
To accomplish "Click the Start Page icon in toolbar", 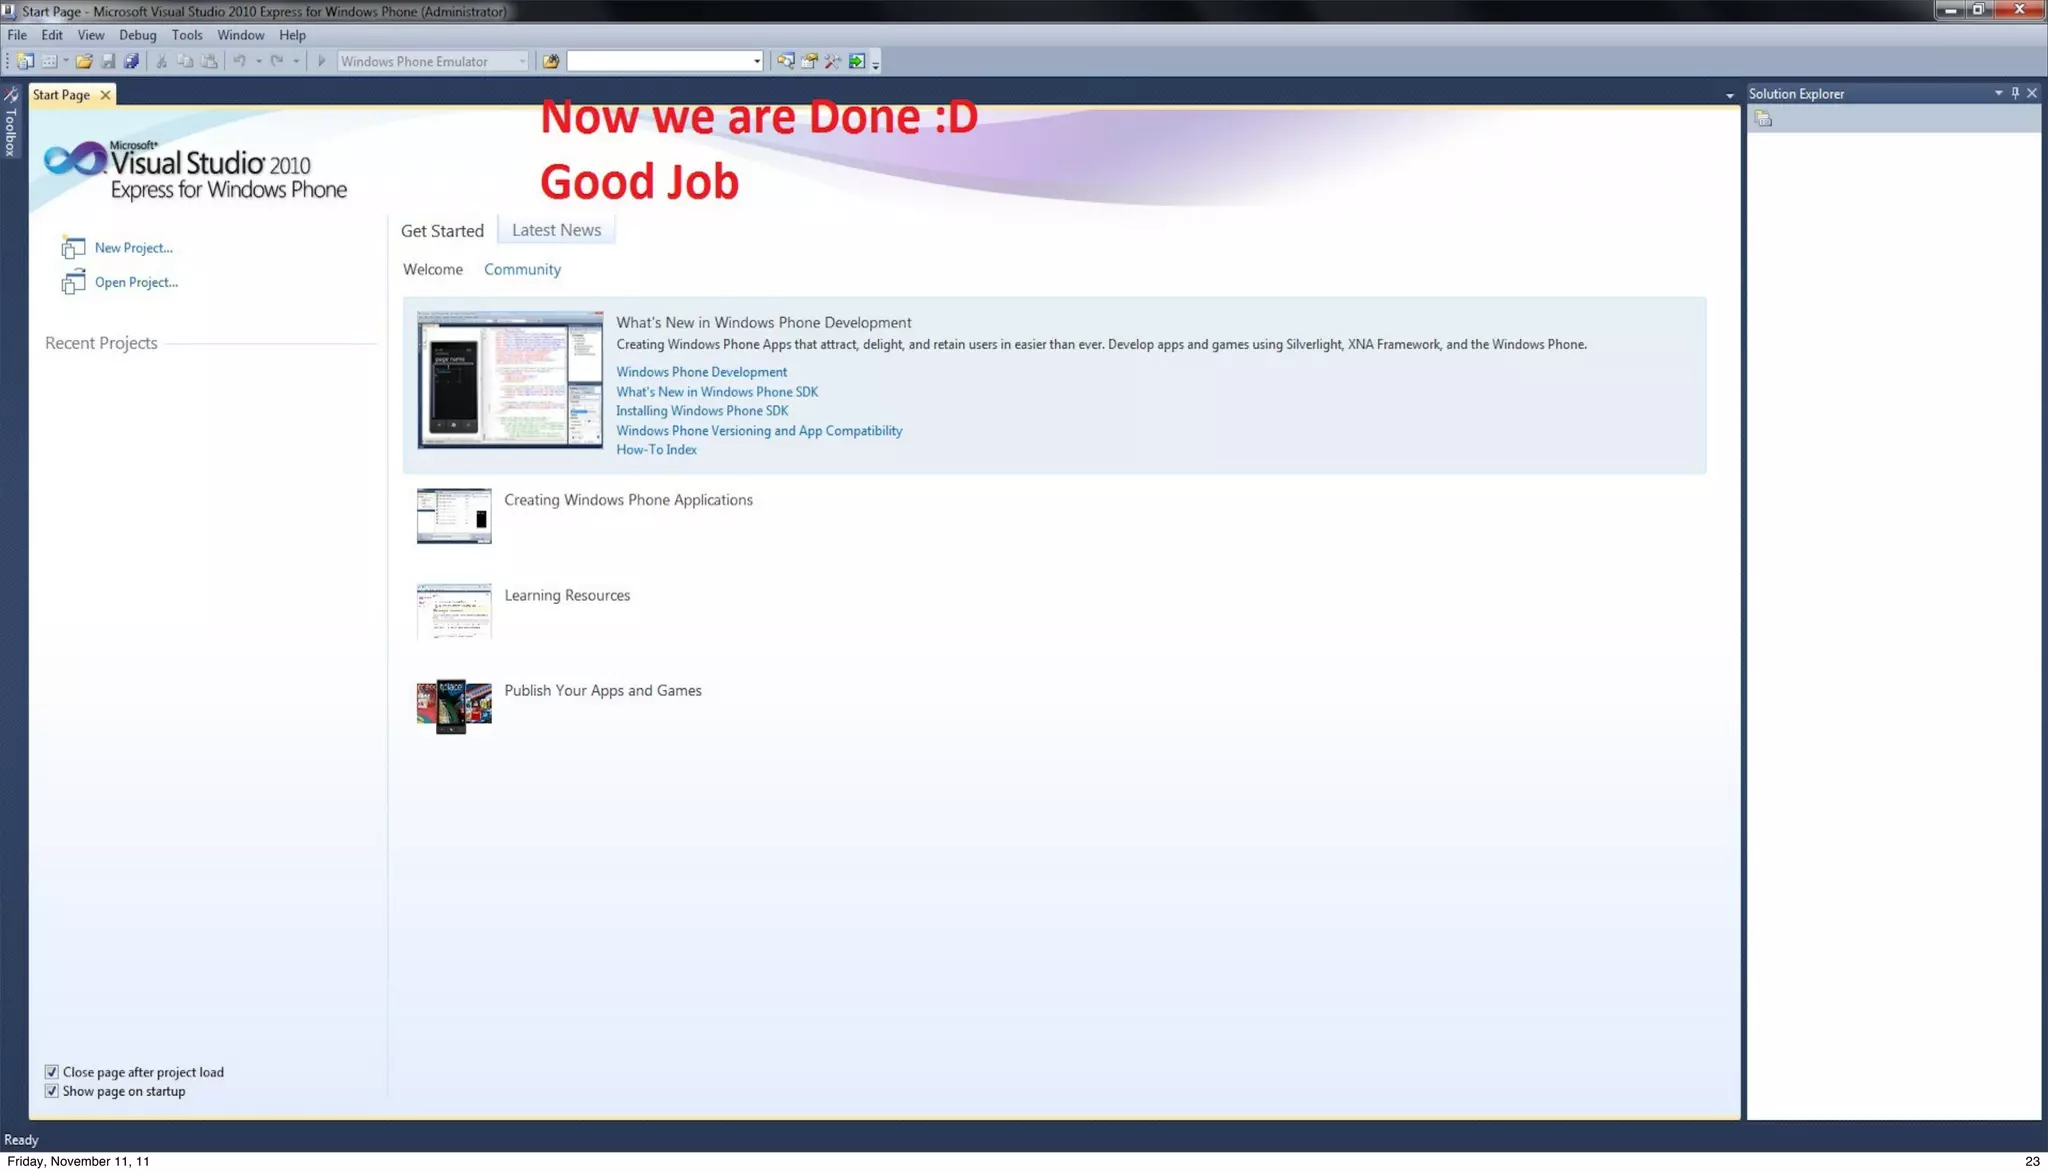I will 857,61.
